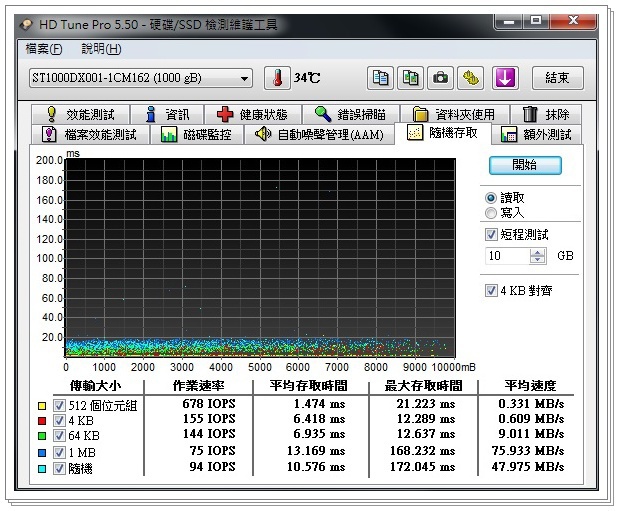Click the short stroke GB value field
Viewport: 619px width, 511px height.
pyautogui.click(x=507, y=256)
